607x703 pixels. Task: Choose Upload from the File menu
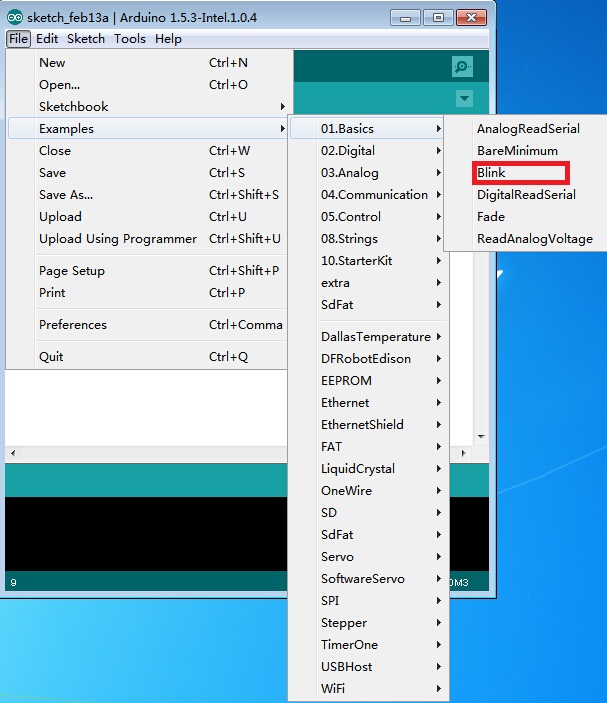point(147,217)
